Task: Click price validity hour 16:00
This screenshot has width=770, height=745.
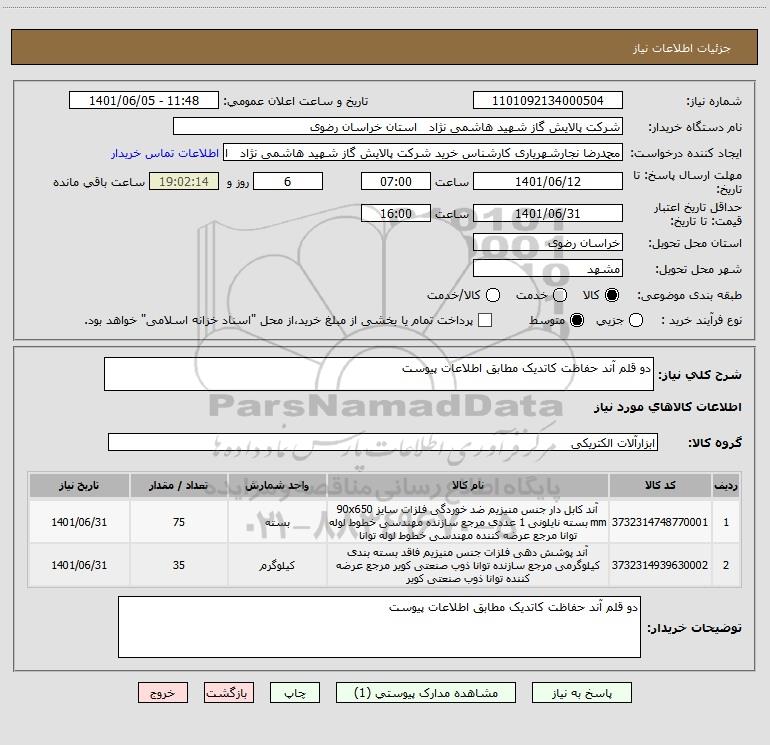Action: (396, 214)
